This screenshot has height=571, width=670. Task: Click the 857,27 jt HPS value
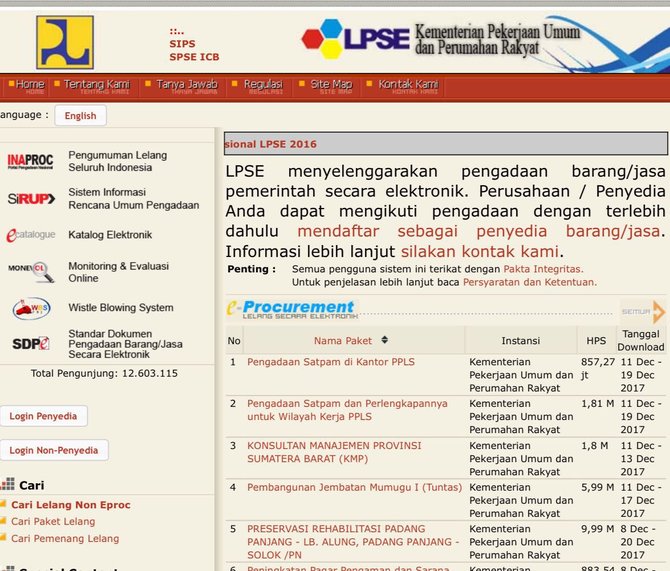598,368
